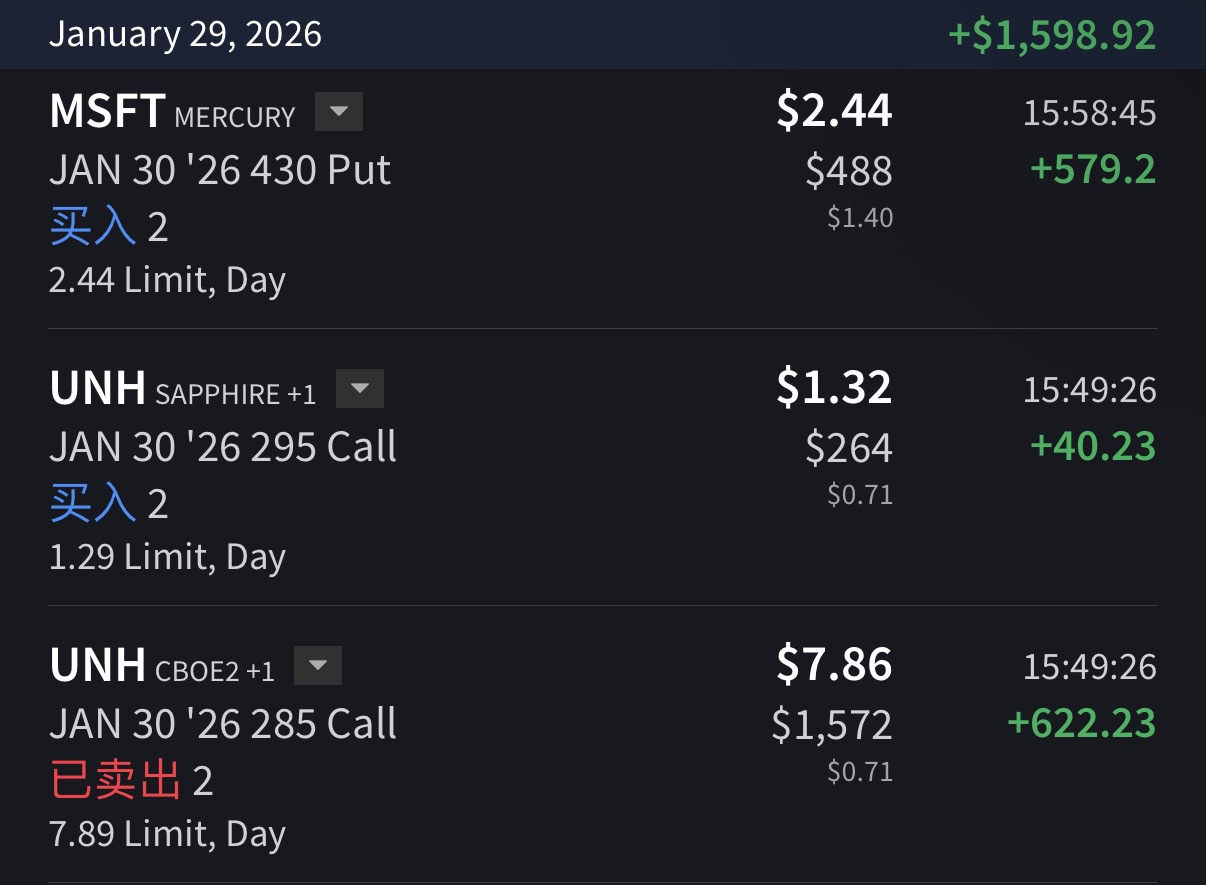Viewport: 1206px width, 885px height.
Task: Expand the UNH CBOE2 +1 dropdown arrow
Action: tap(318, 666)
